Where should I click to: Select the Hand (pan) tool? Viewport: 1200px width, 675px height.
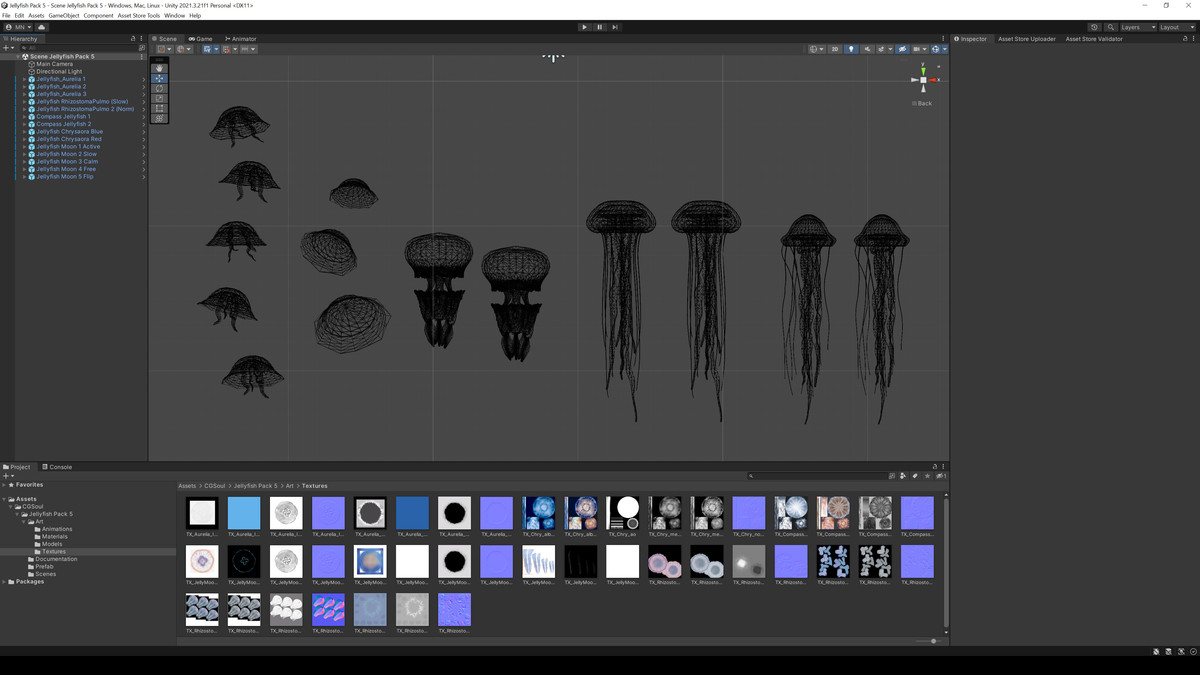(159, 67)
